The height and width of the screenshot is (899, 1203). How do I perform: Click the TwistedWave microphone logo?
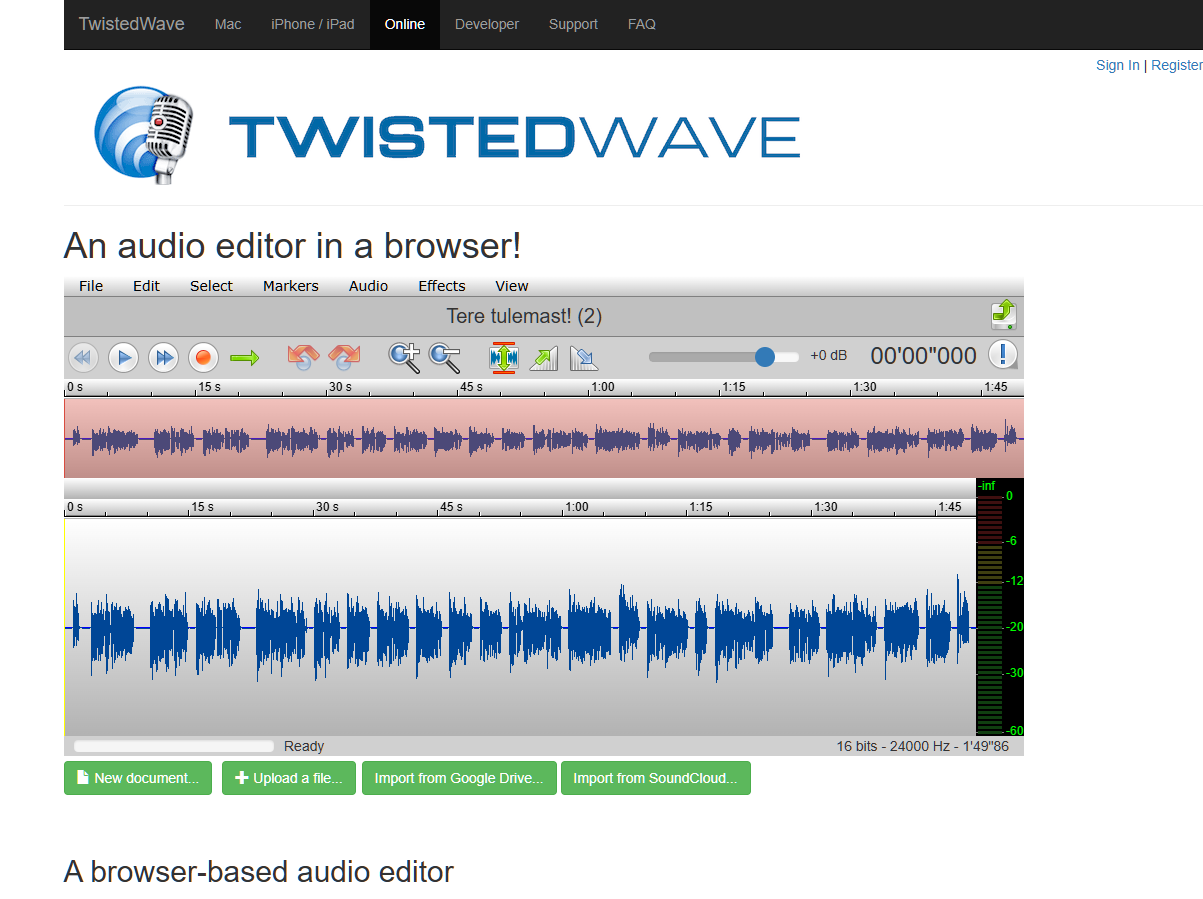coord(145,135)
